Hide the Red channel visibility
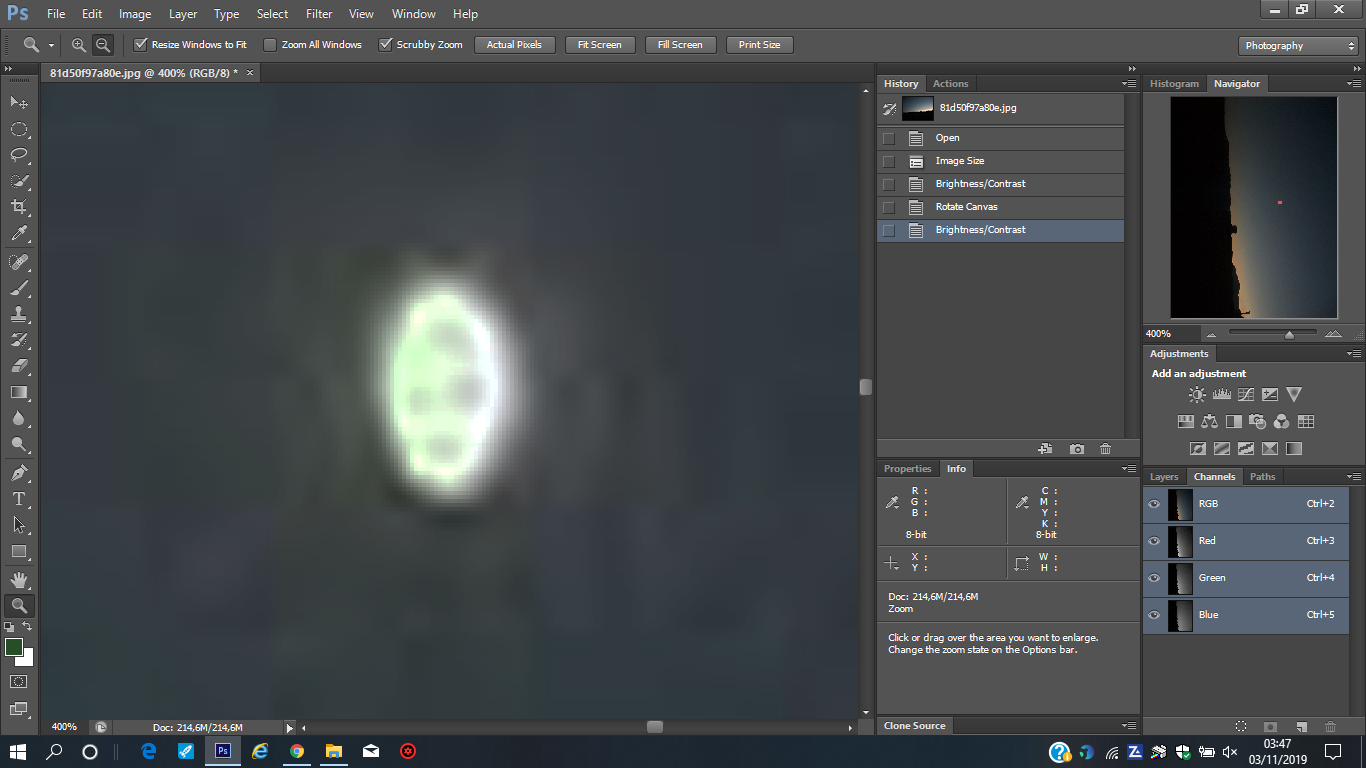1366x768 pixels. (1154, 541)
